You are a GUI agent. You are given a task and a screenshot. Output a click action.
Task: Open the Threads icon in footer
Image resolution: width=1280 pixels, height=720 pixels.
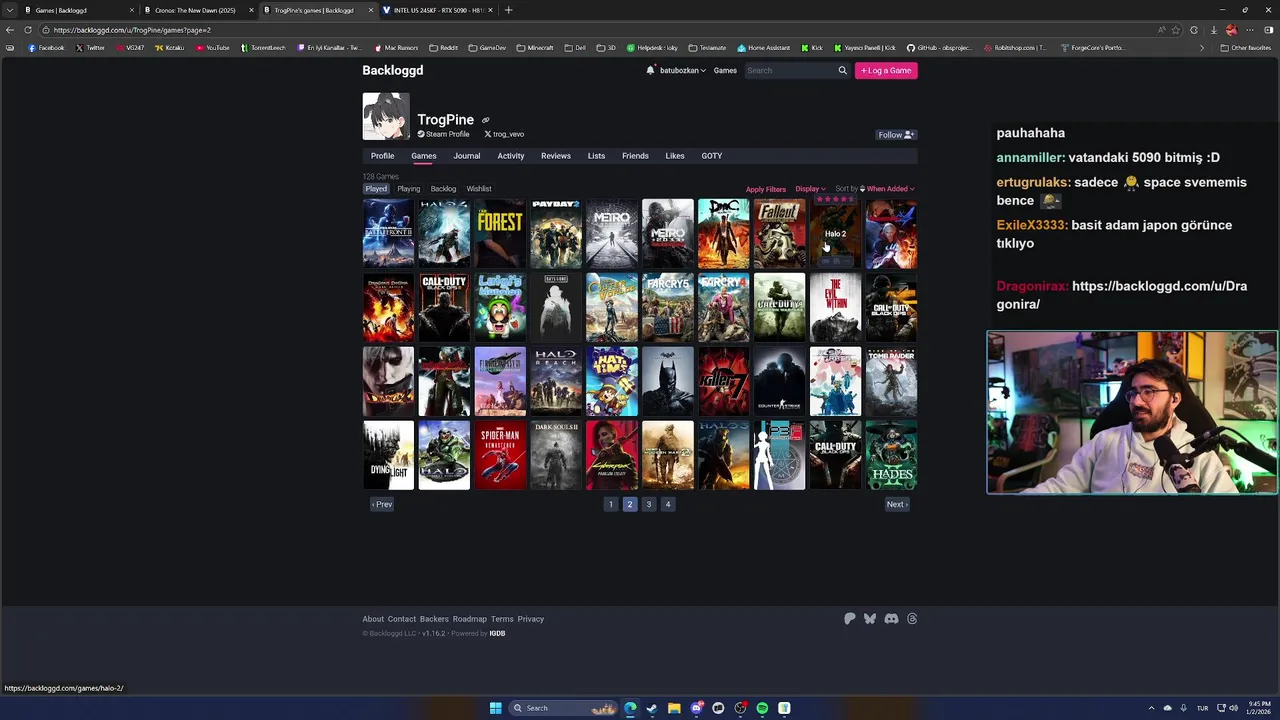point(912,619)
